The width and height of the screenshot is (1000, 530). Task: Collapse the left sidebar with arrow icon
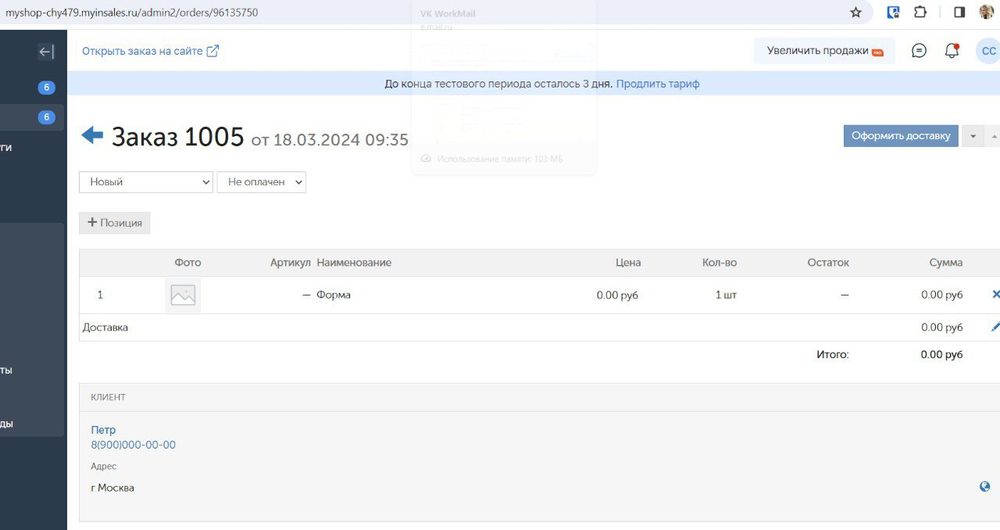pos(45,52)
